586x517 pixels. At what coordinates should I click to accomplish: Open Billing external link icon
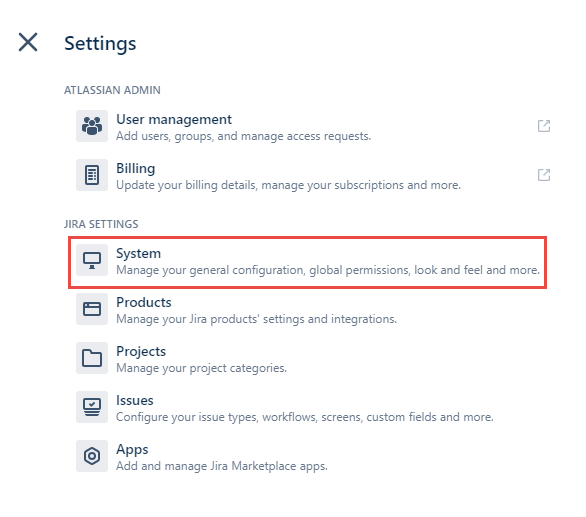point(544,175)
